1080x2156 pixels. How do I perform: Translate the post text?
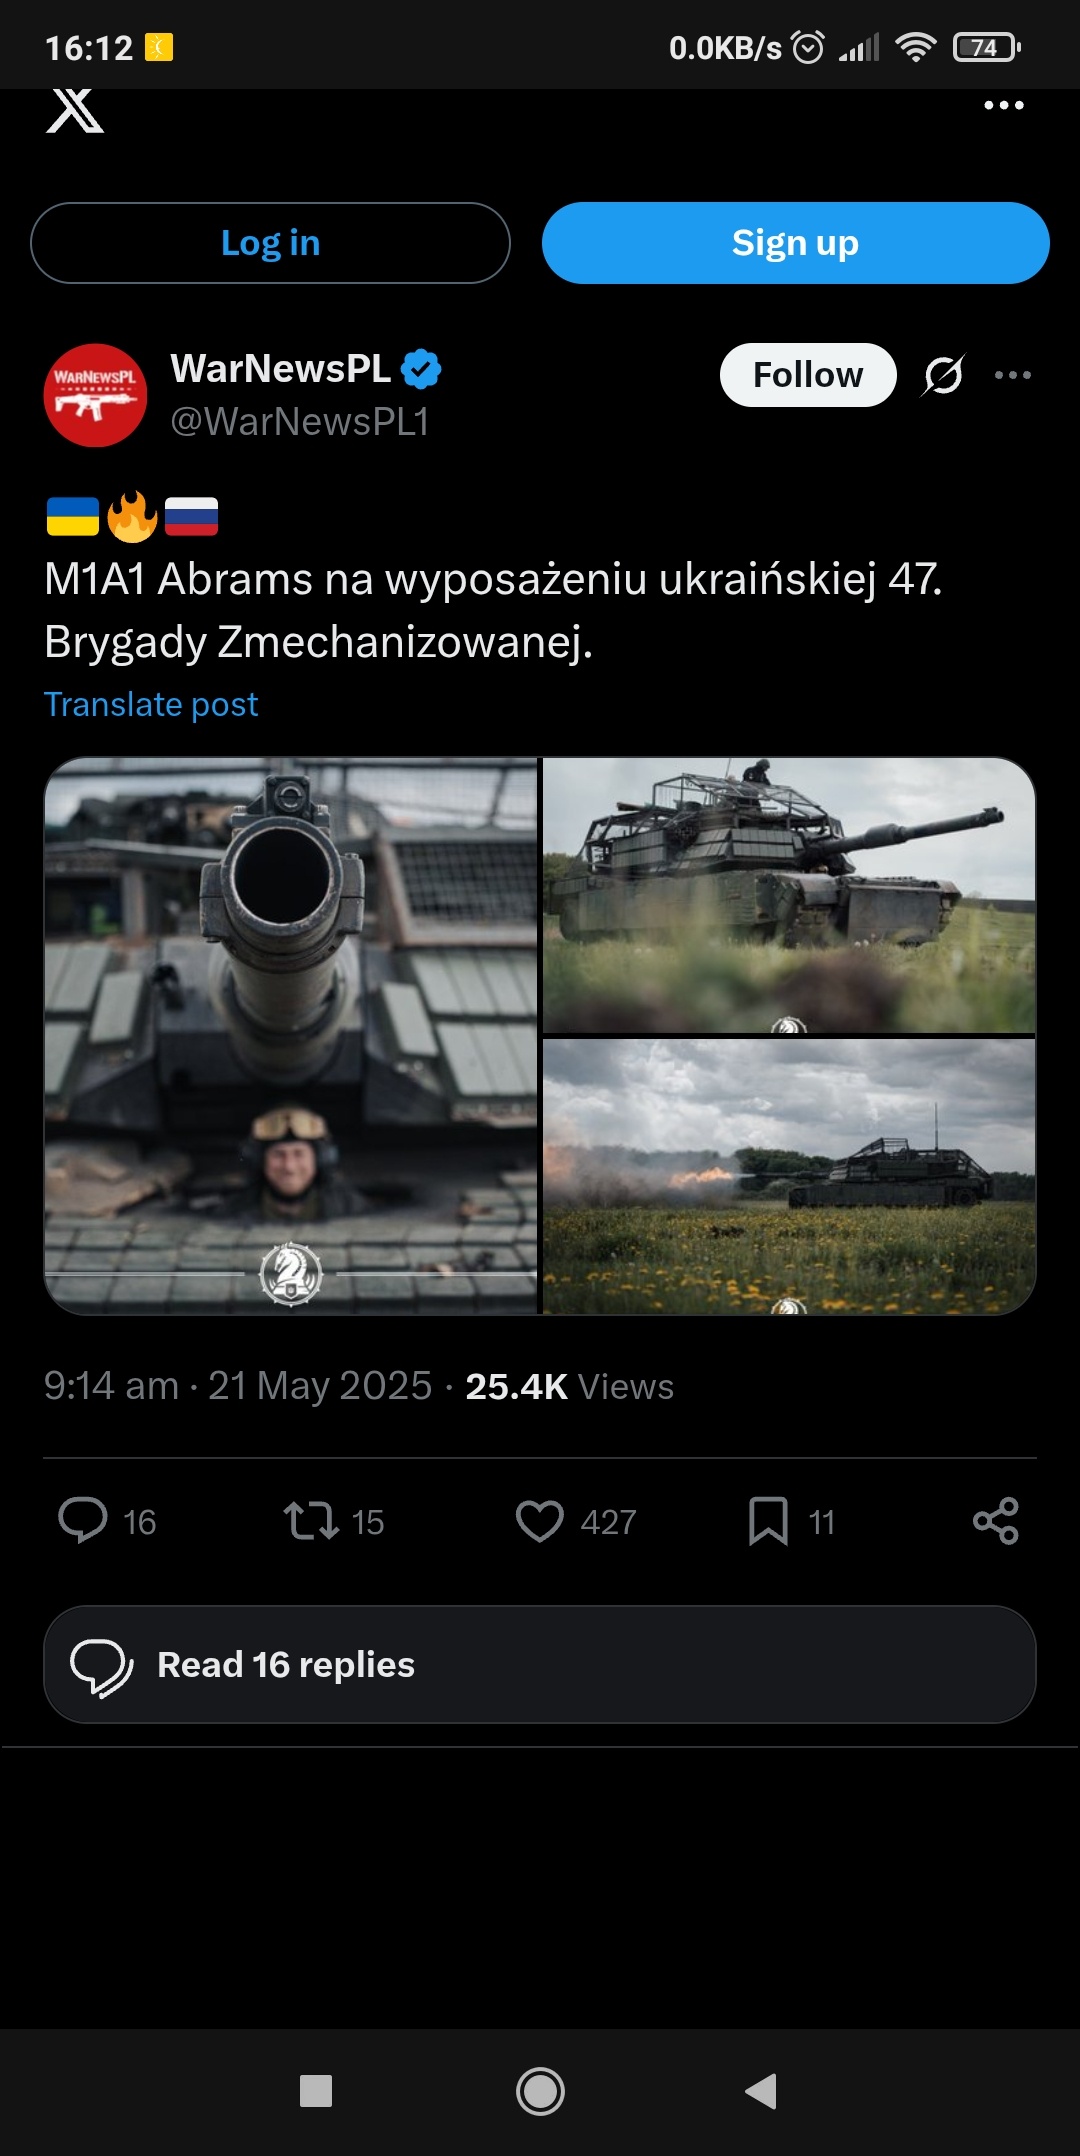pyautogui.click(x=151, y=704)
